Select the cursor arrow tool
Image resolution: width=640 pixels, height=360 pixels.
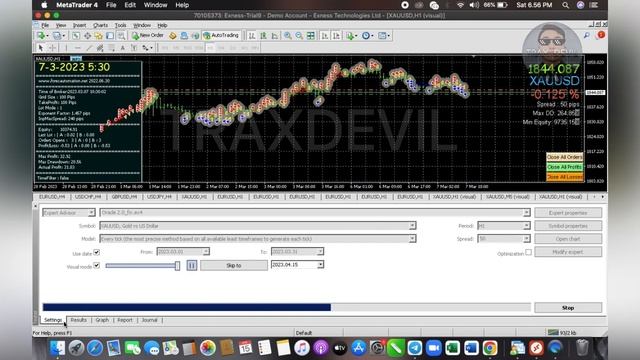pos(40,48)
